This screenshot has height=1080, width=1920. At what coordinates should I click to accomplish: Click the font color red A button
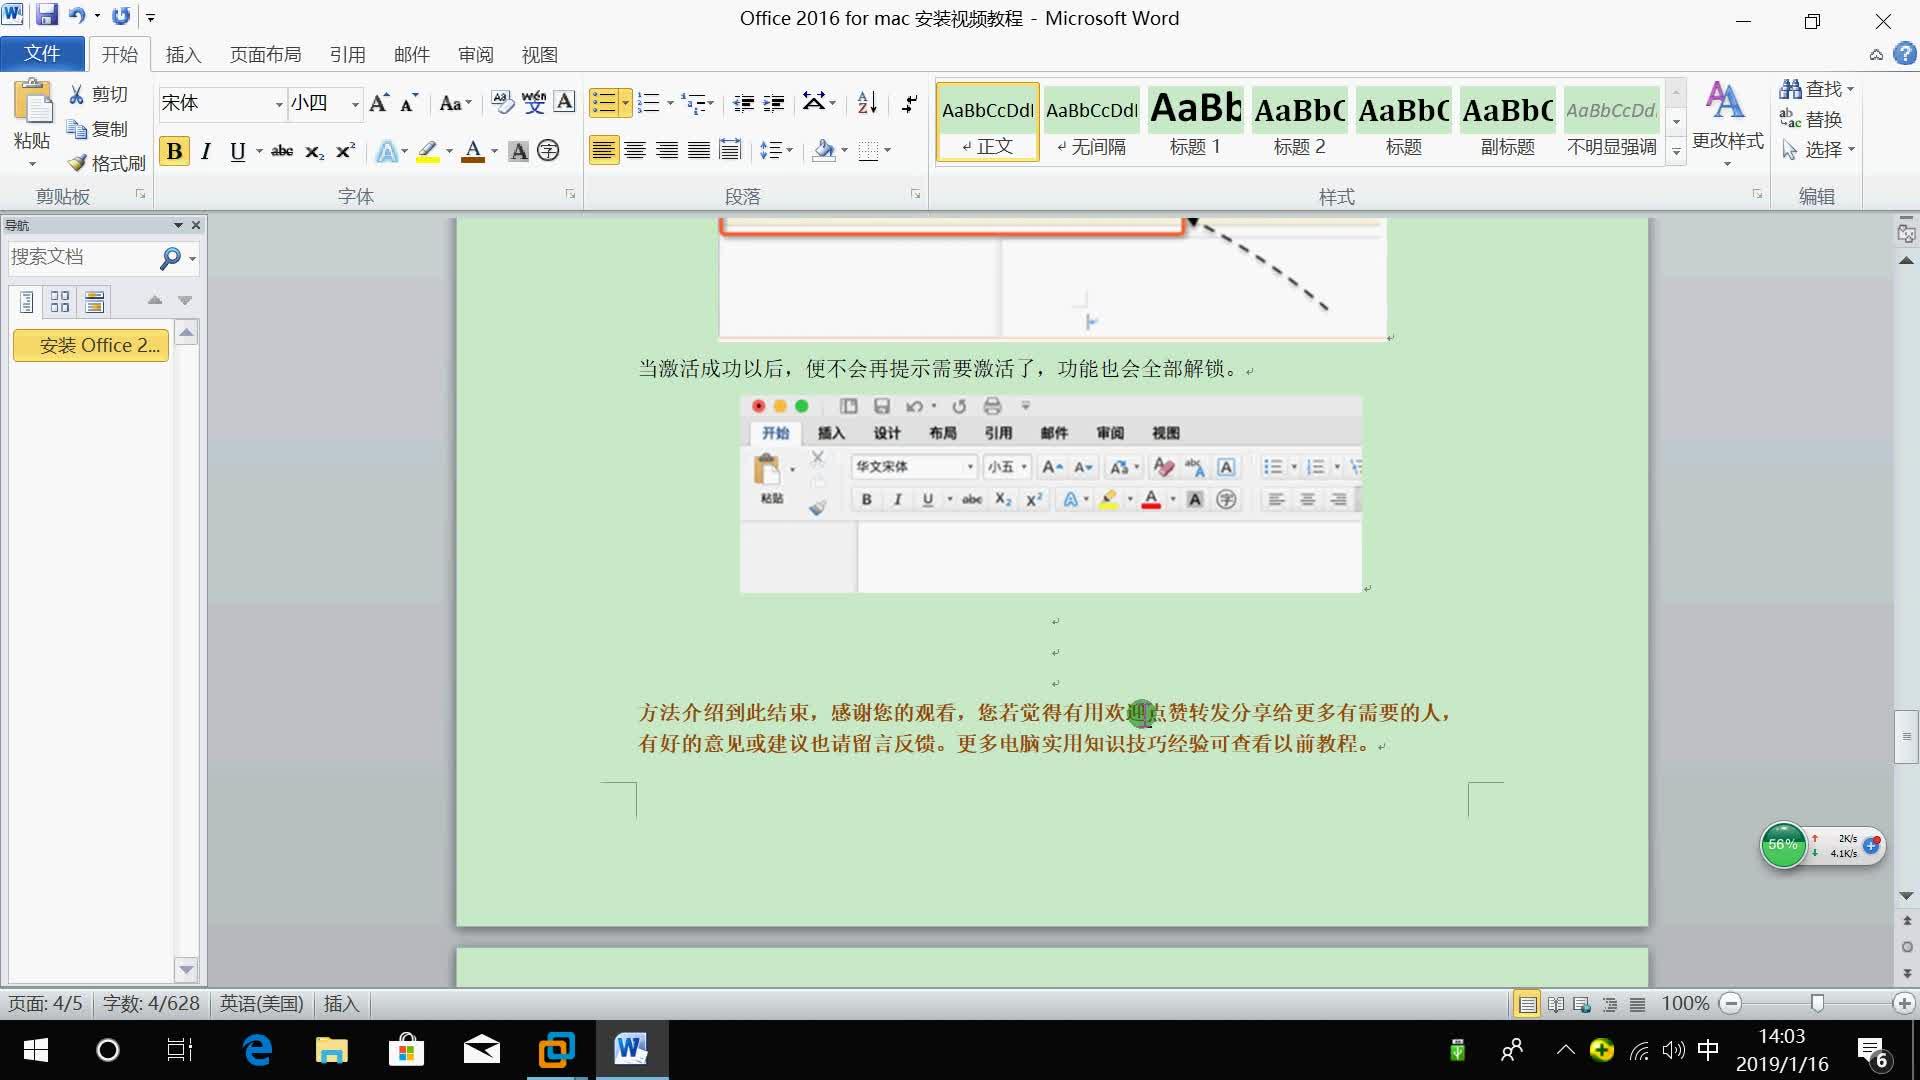click(473, 151)
